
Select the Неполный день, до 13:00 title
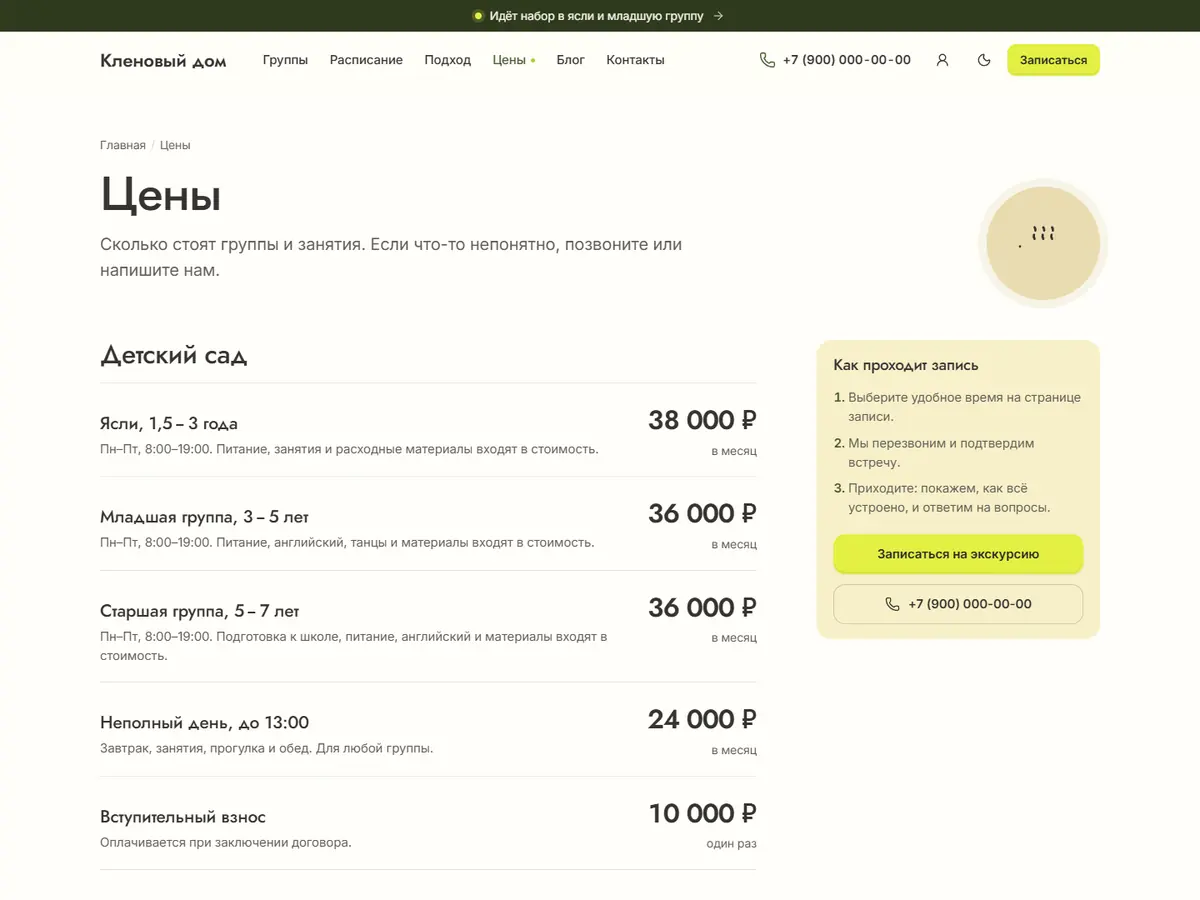click(x=205, y=722)
